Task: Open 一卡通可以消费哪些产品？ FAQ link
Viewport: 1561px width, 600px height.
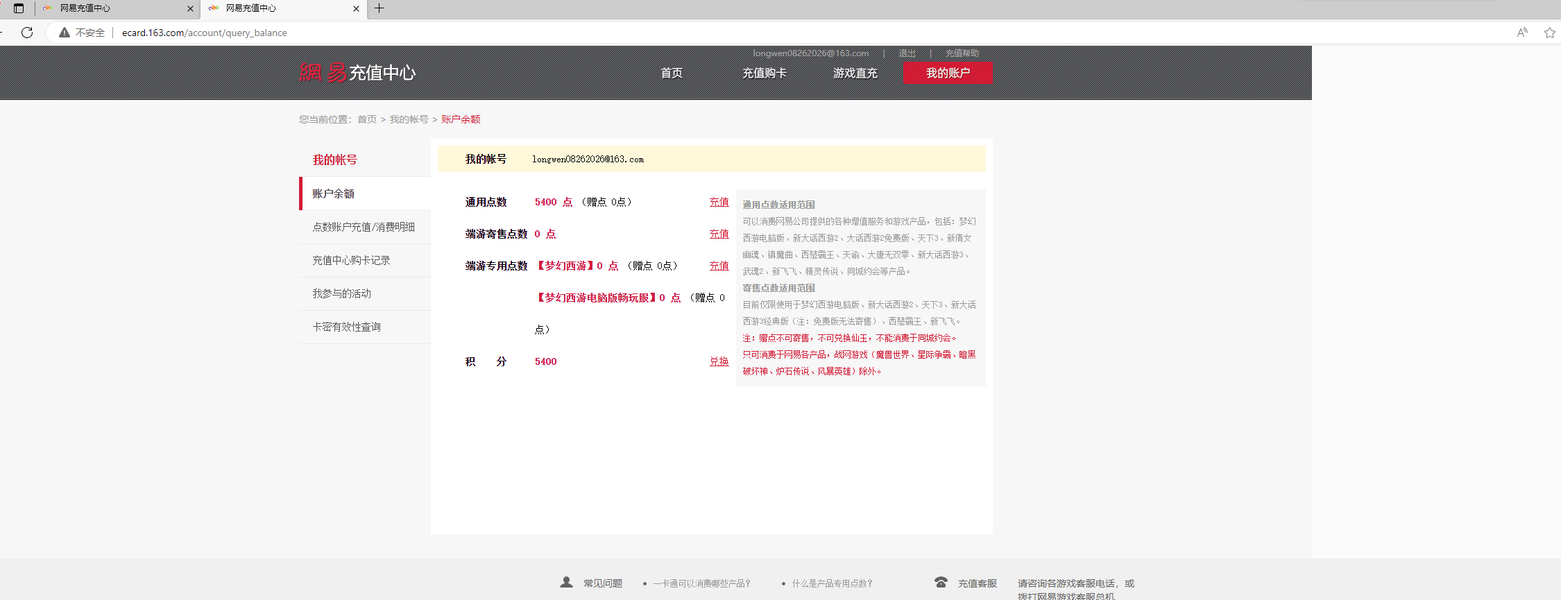Action: click(701, 583)
